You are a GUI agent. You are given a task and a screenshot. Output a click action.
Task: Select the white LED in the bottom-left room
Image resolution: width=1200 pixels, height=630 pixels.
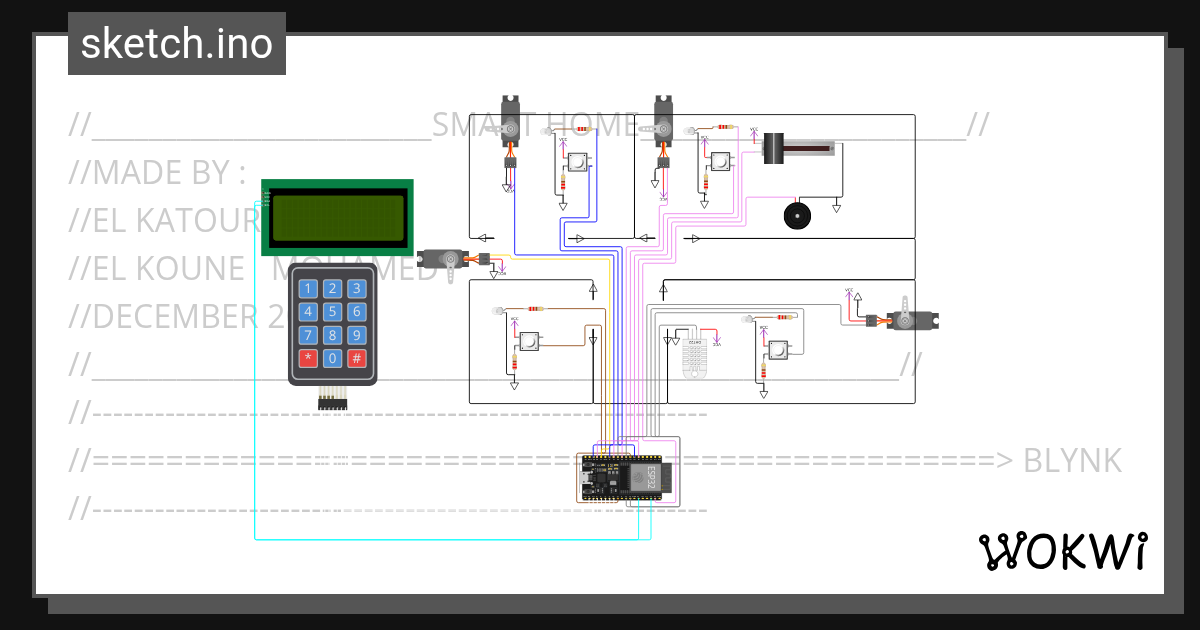[497, 311]
